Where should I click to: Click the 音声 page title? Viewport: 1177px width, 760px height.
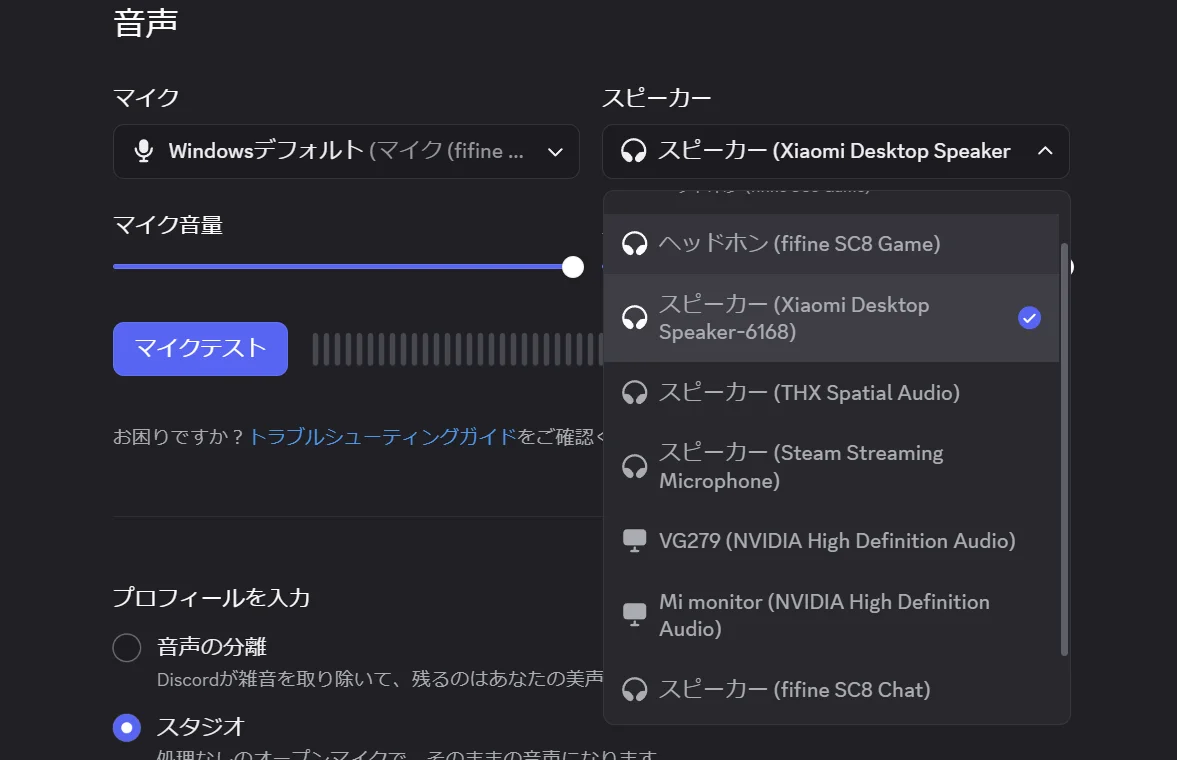pyautogui.click(x=146, y=23)
